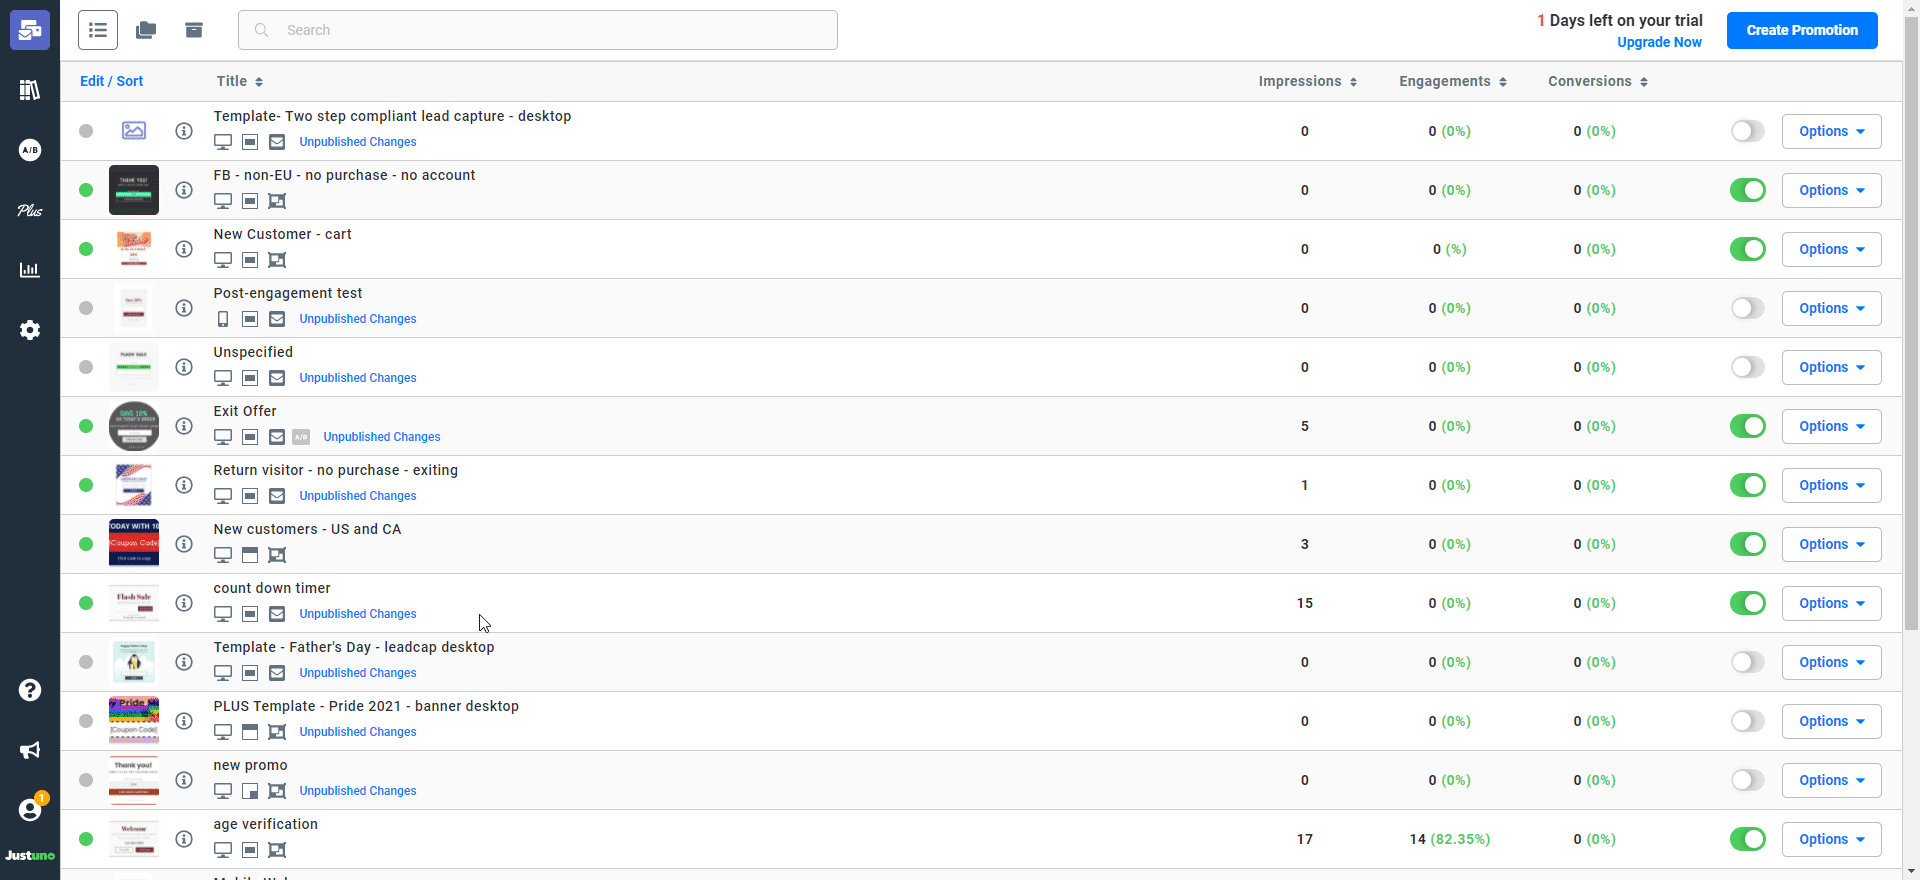
Task: Open the archive box icon
Action: 194,30
